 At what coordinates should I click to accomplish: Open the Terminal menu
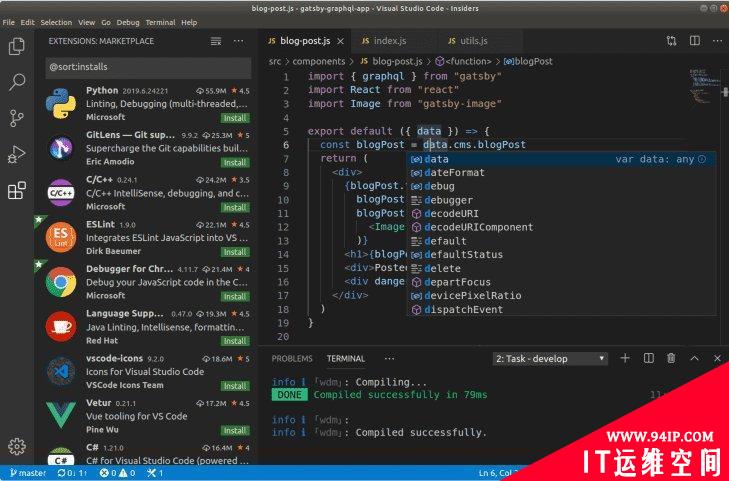pos(160,22)
